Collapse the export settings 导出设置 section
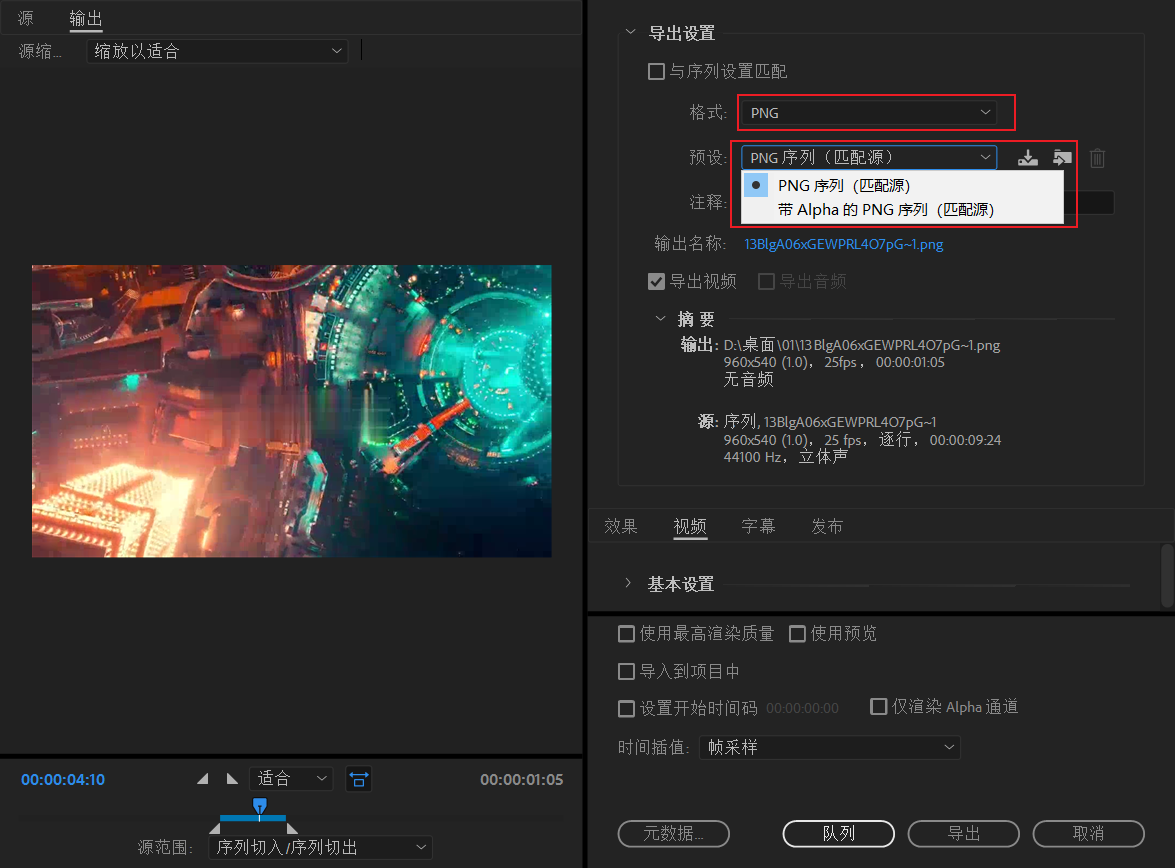This screenshot has width=1175, height=868. (630, 32)
